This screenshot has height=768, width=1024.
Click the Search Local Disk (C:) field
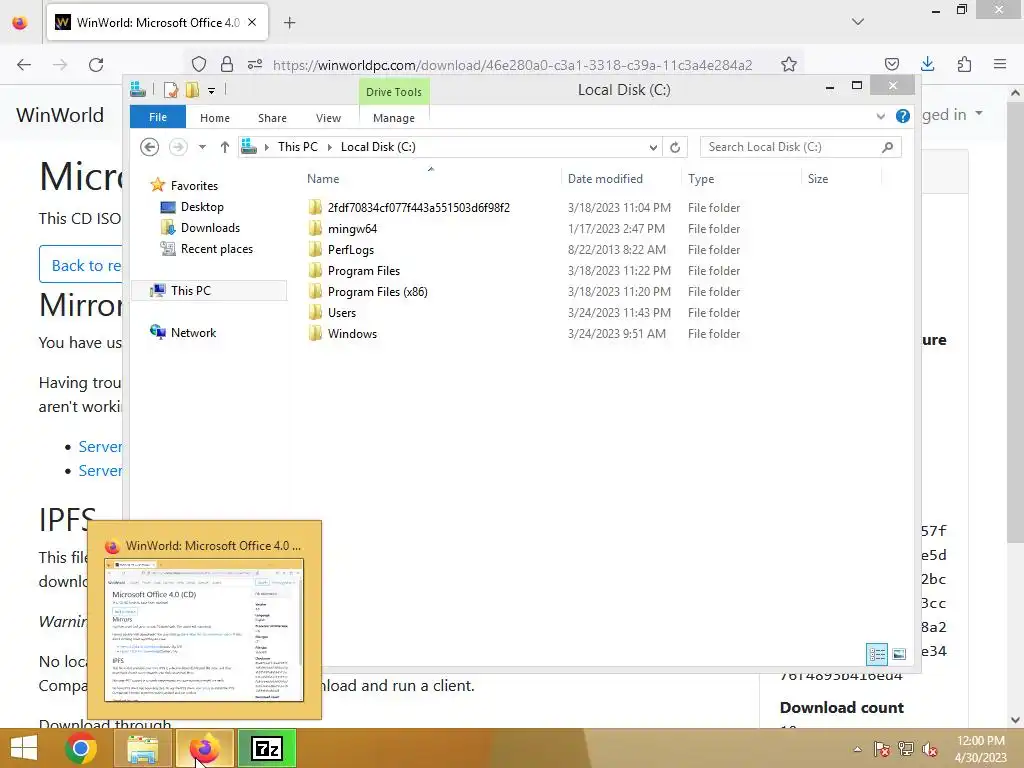[x=800, y=147]
